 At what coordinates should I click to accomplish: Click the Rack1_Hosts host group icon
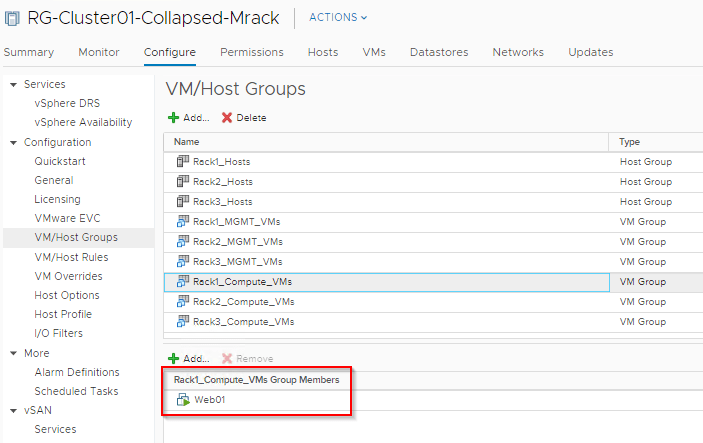click(x=182, y=161)
